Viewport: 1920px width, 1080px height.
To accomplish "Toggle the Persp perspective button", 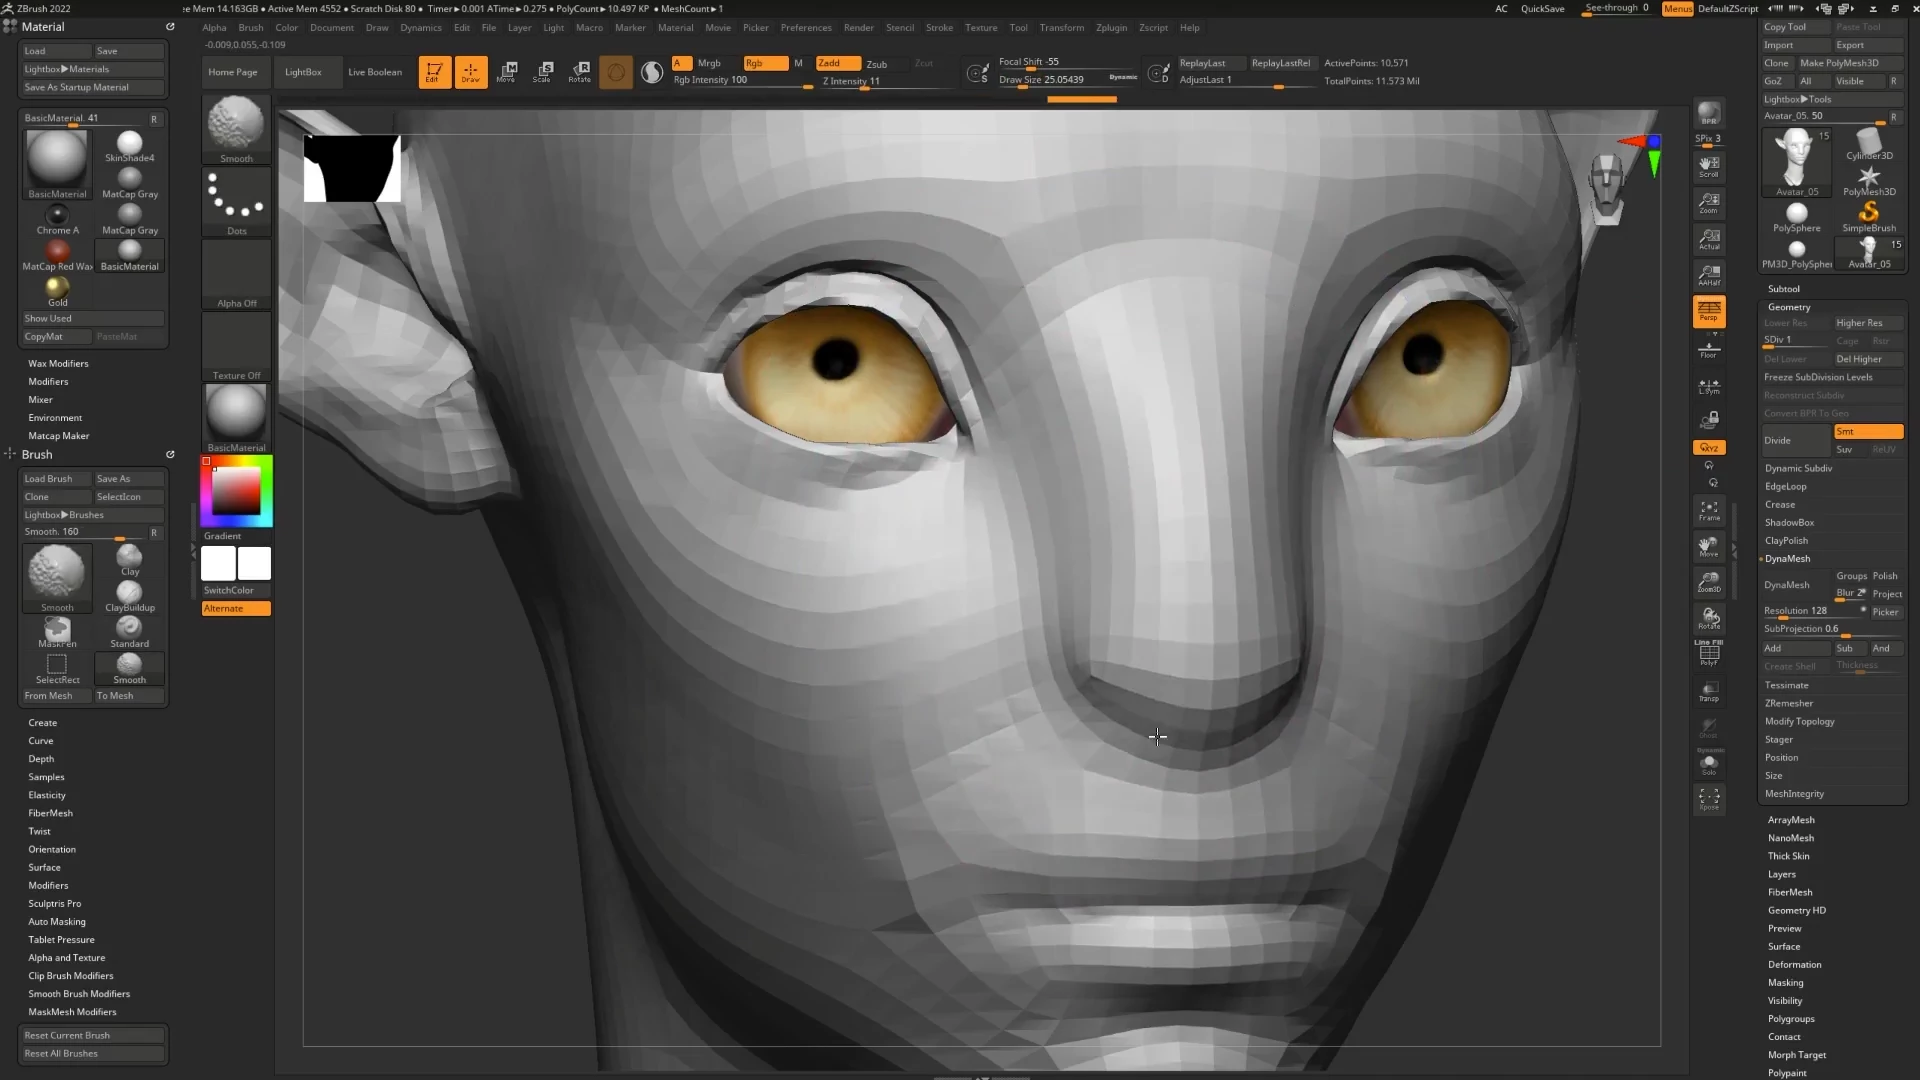I will coord(1709,312).
